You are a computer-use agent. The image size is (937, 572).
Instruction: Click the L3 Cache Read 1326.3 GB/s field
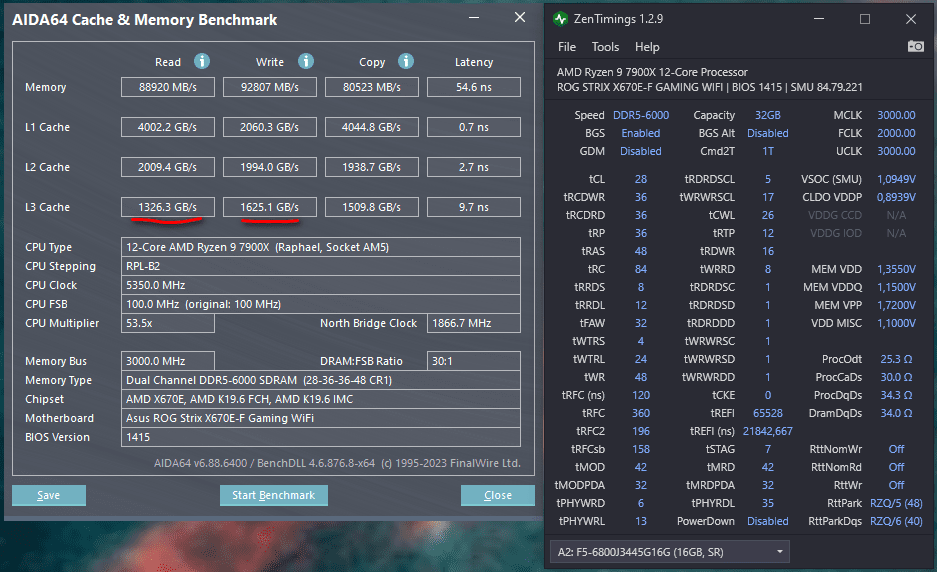pyautogui.click(x=168, y=207)
